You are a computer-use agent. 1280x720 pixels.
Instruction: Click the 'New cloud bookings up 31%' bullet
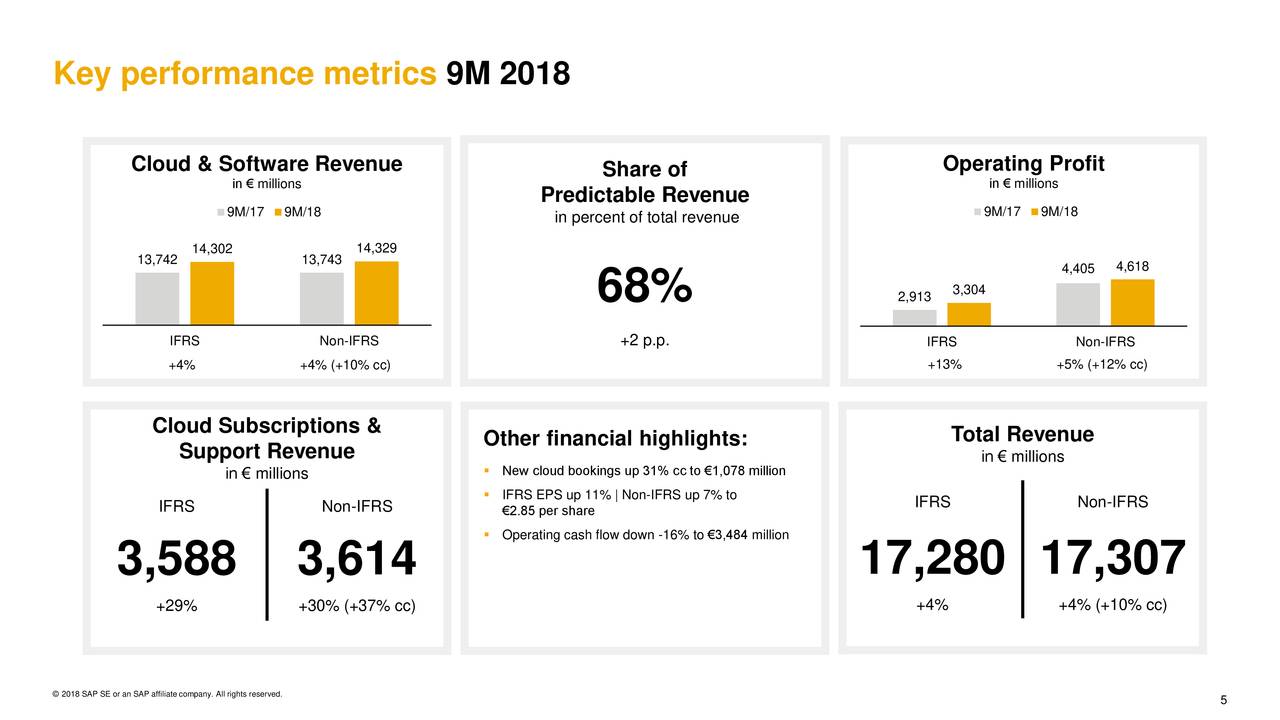coord(644,471)
